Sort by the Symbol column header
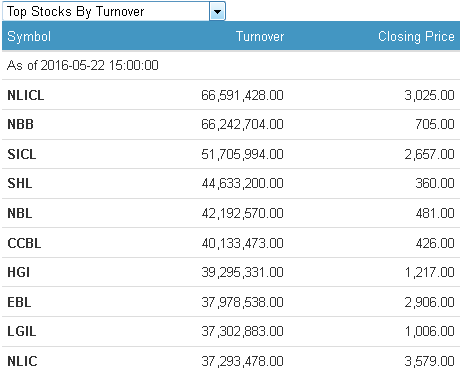The height and width of the screenshot is (373, 463). click(x=29, y=37)
